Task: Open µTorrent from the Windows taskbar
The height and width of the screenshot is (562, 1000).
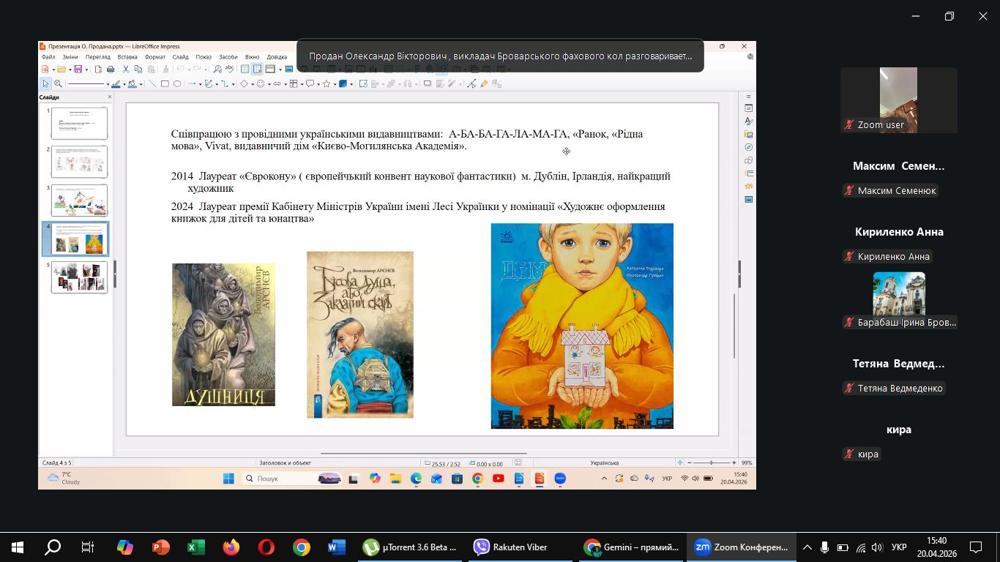Action: (410, 547)
